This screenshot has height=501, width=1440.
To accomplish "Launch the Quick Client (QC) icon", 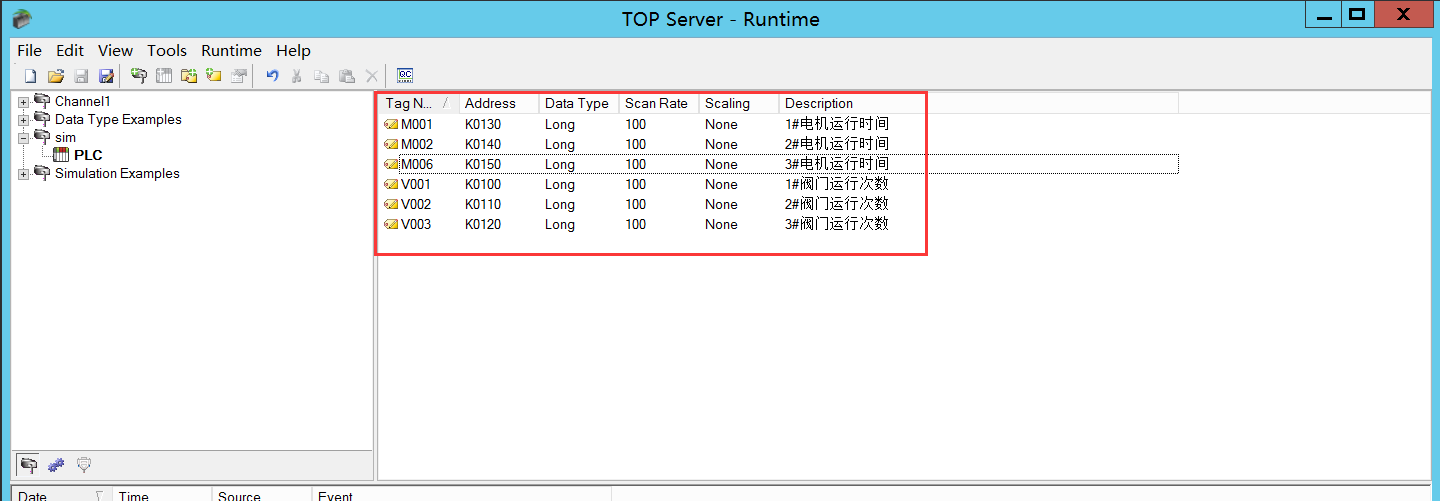I will [x=405, y=76].
